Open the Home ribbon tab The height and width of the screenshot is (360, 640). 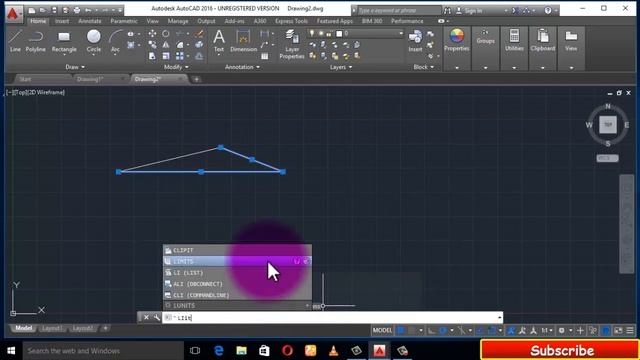[38, 21]
